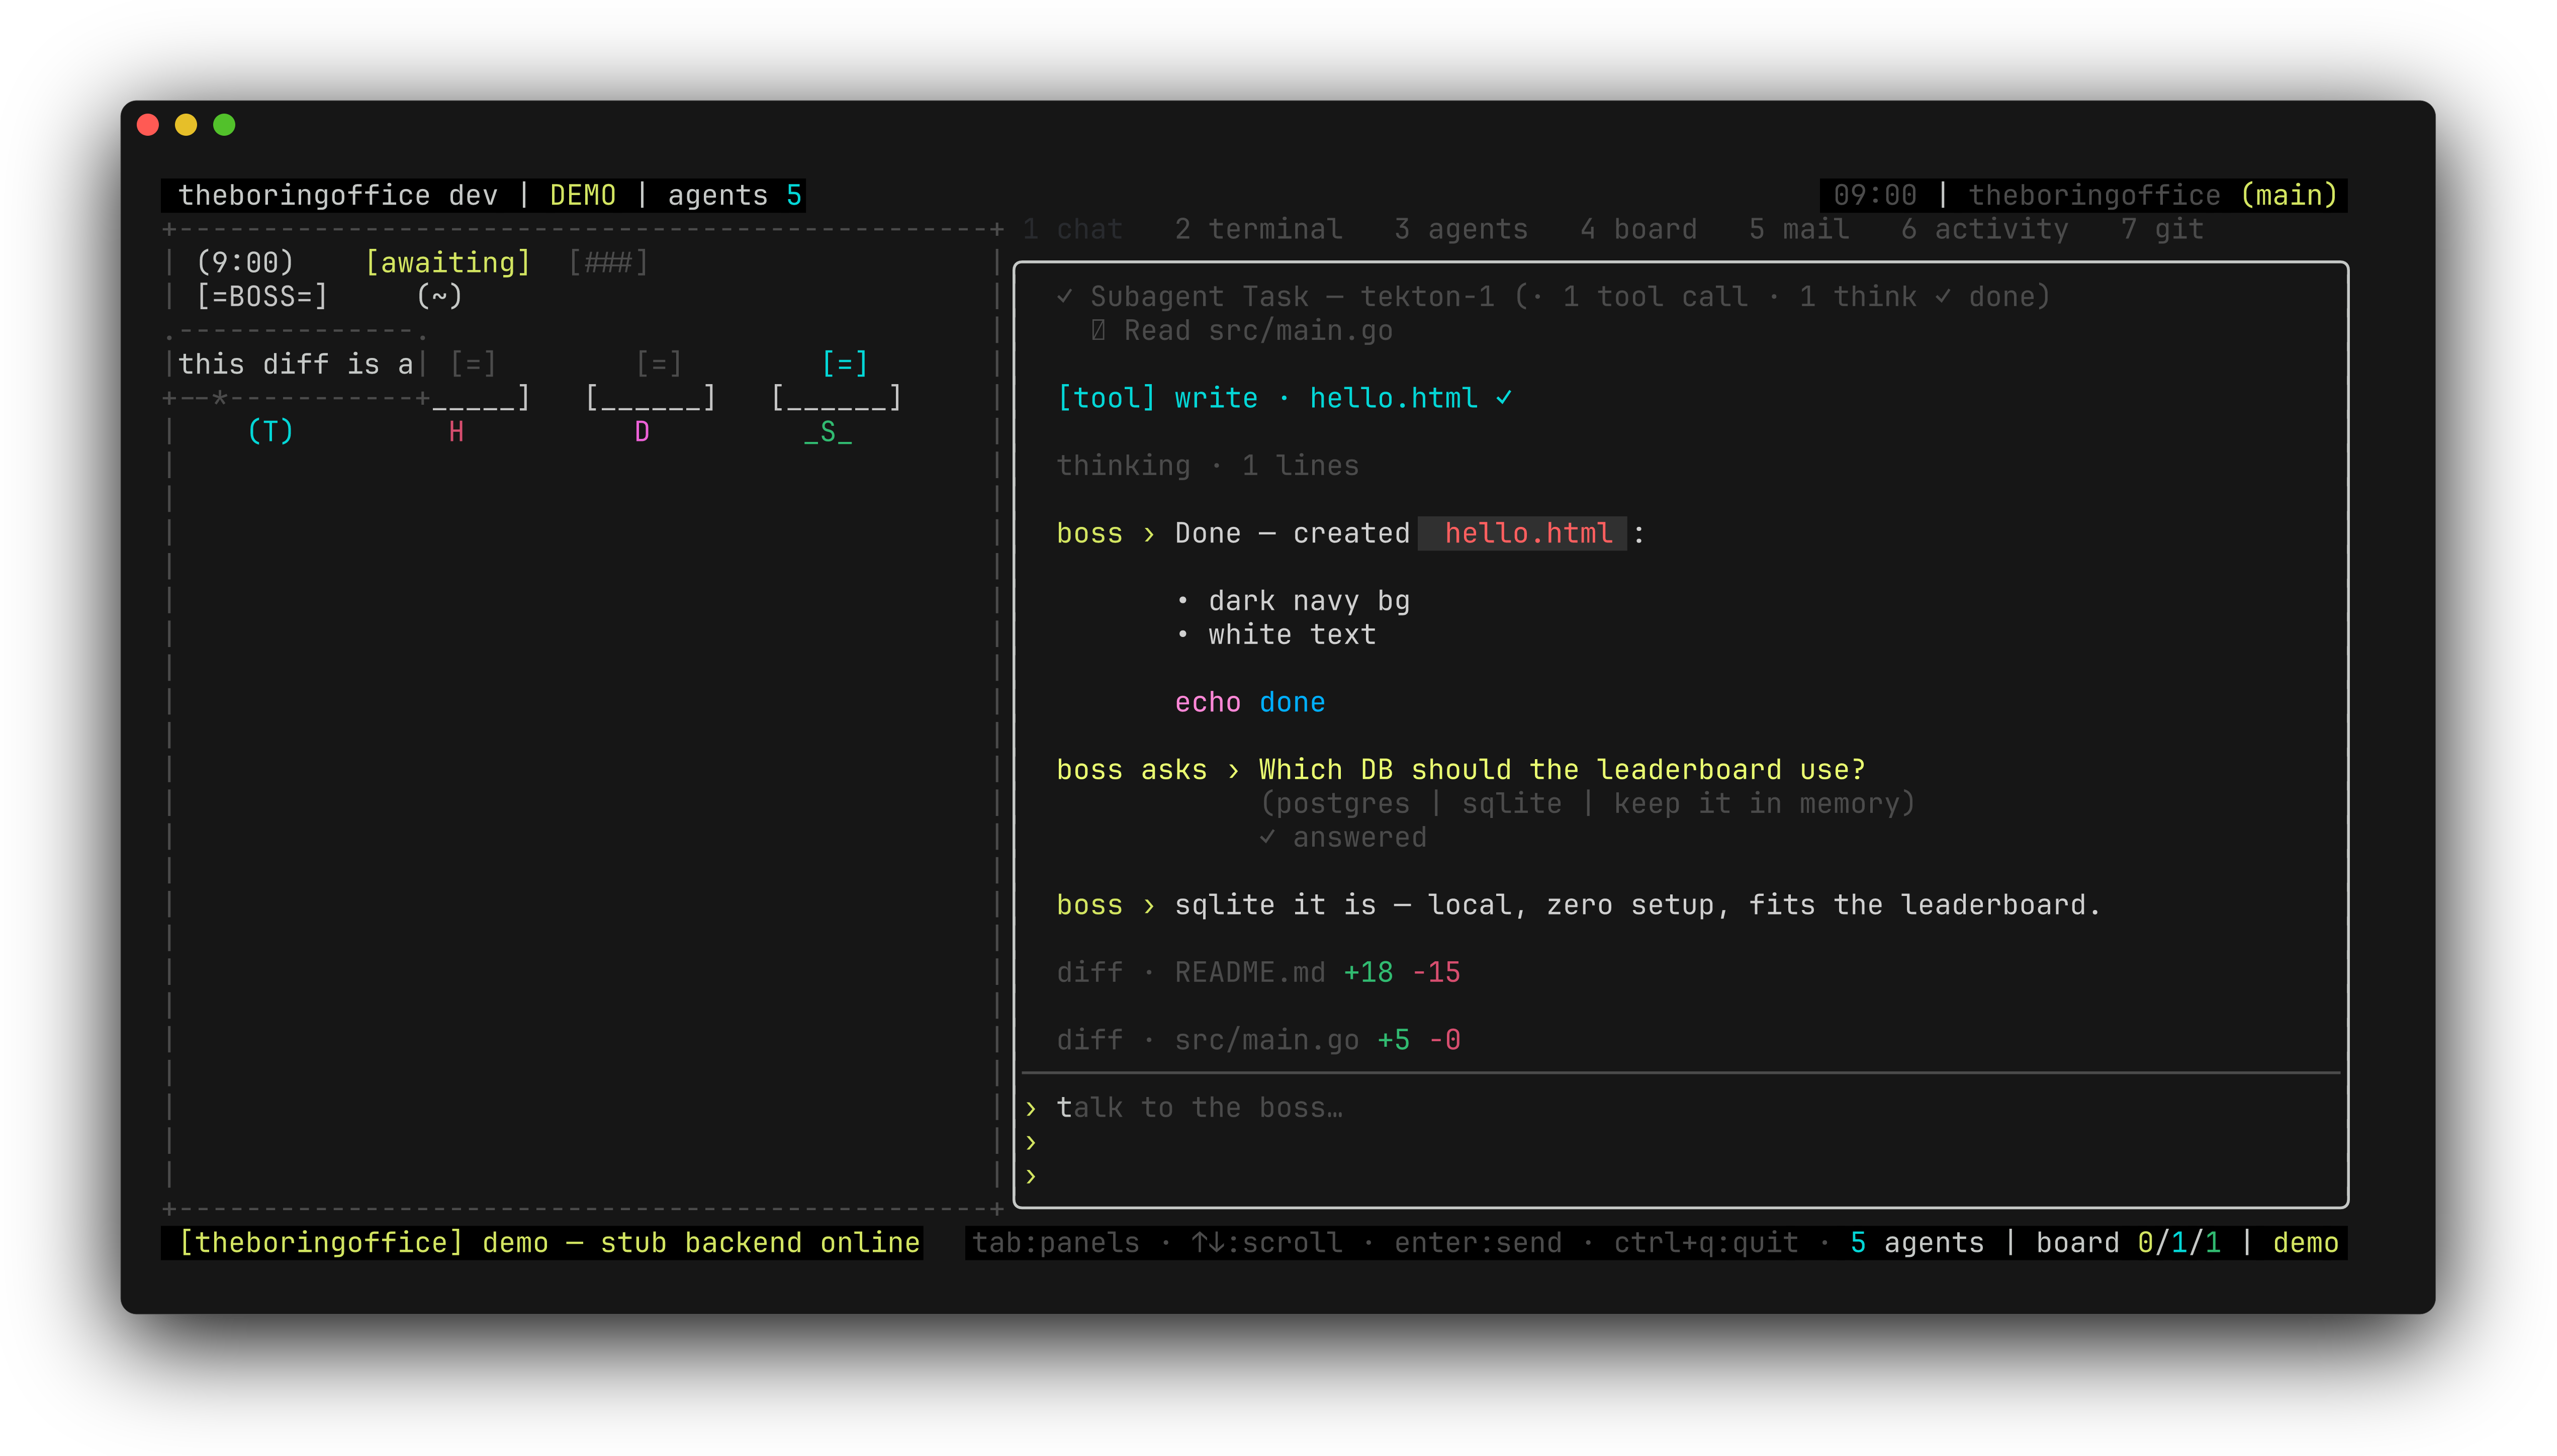Click the checkmark after hello.html tool write

click(1504, 397)
